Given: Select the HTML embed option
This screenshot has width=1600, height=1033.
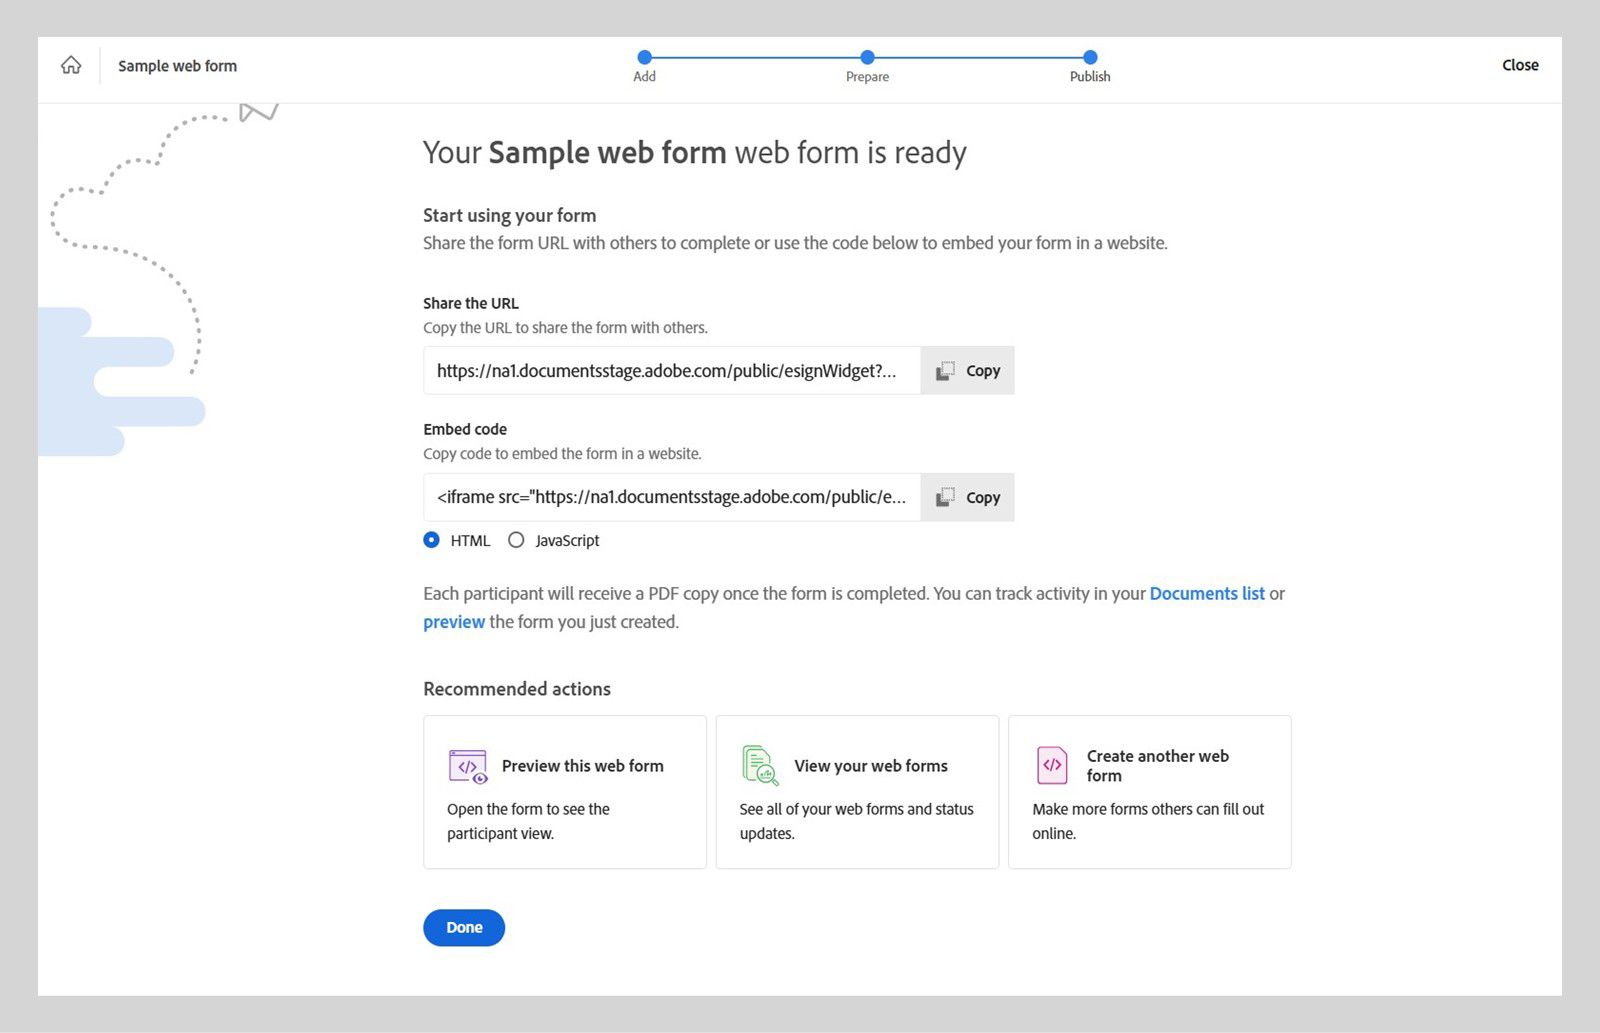Looking at the screenshot, I should tap(431, 539).
